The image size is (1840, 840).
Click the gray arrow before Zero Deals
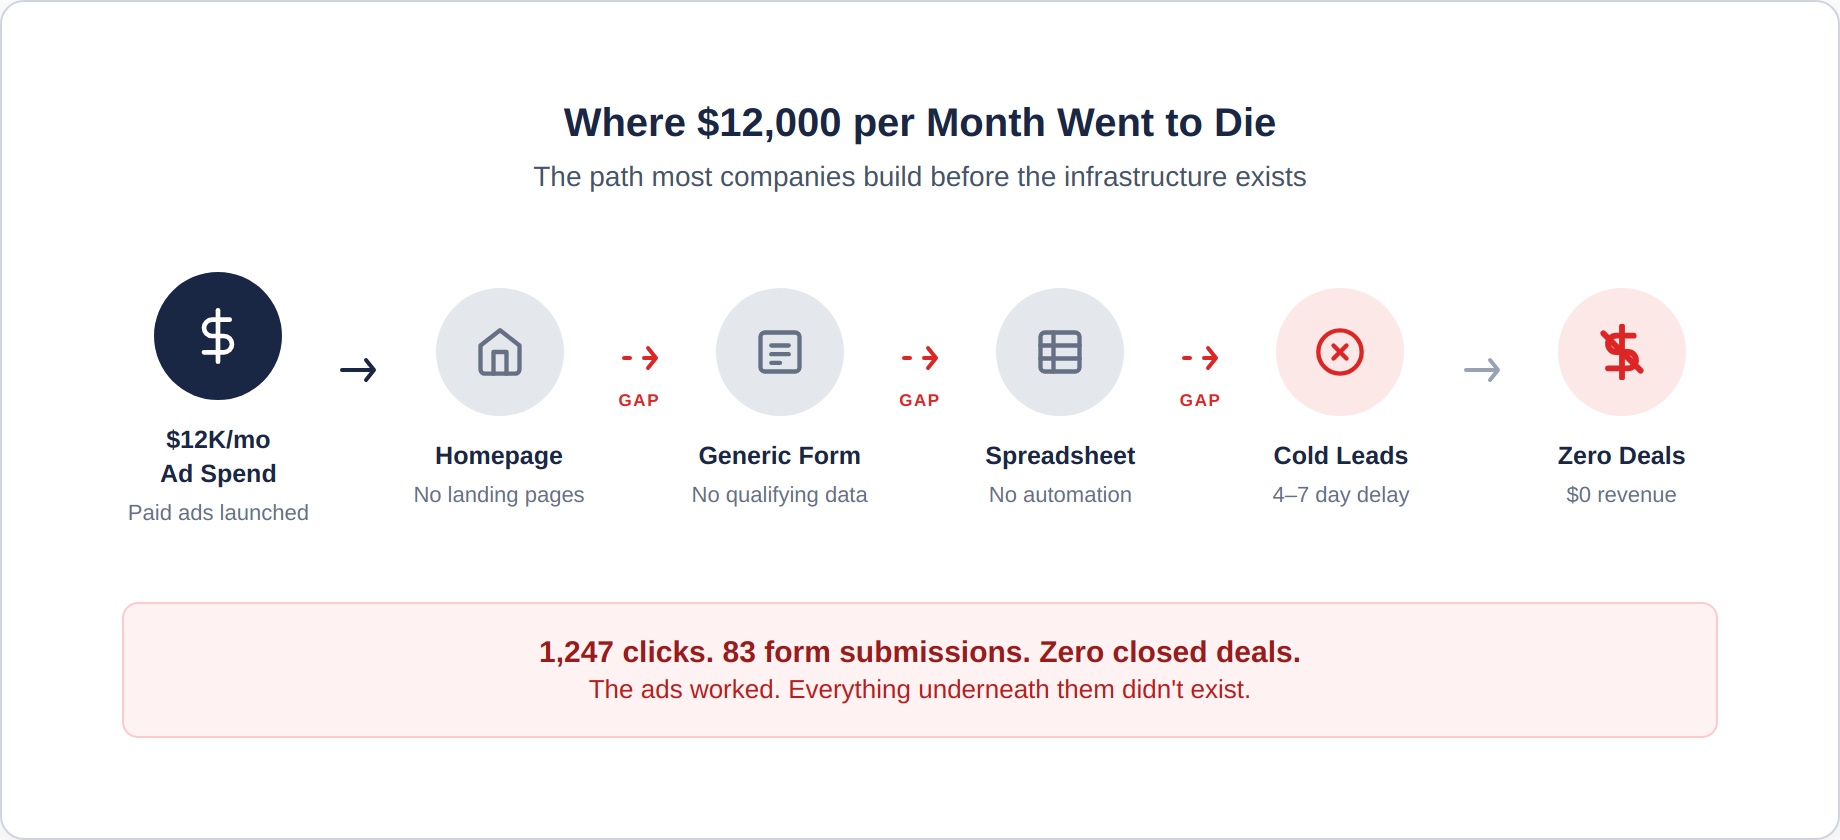point(1482,370)
